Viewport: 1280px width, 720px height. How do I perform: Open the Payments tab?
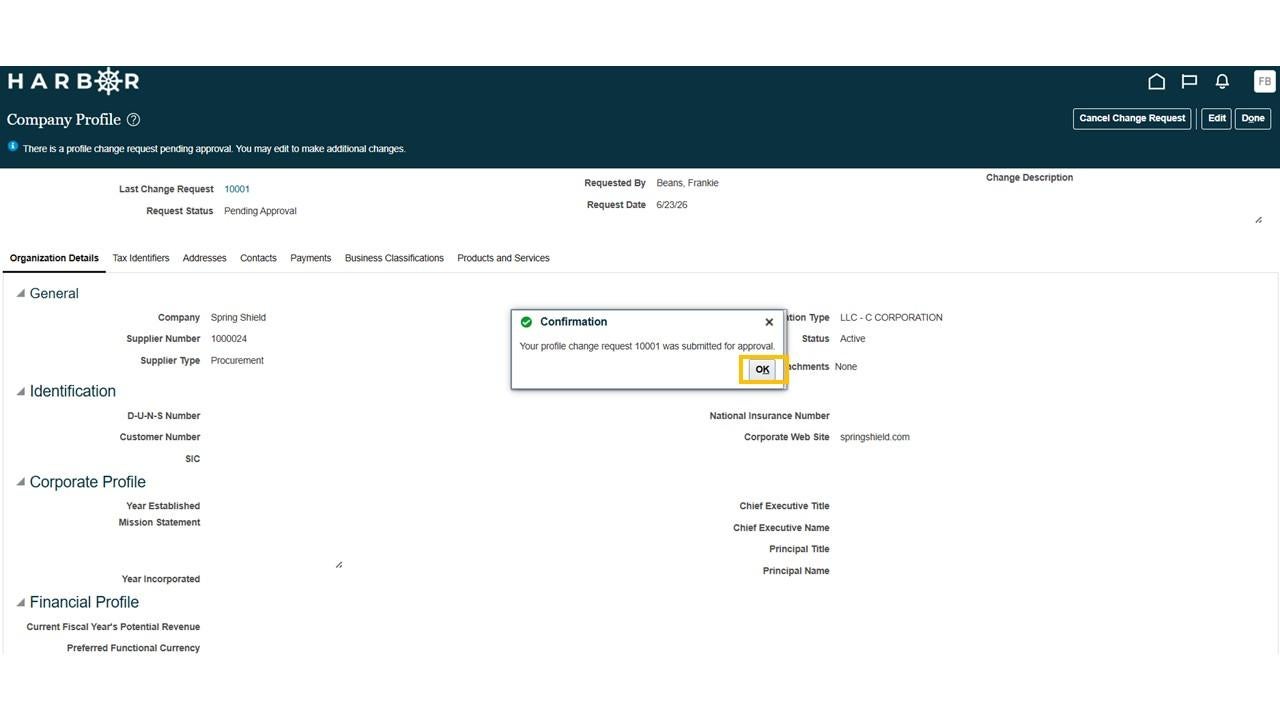point(311,258)
